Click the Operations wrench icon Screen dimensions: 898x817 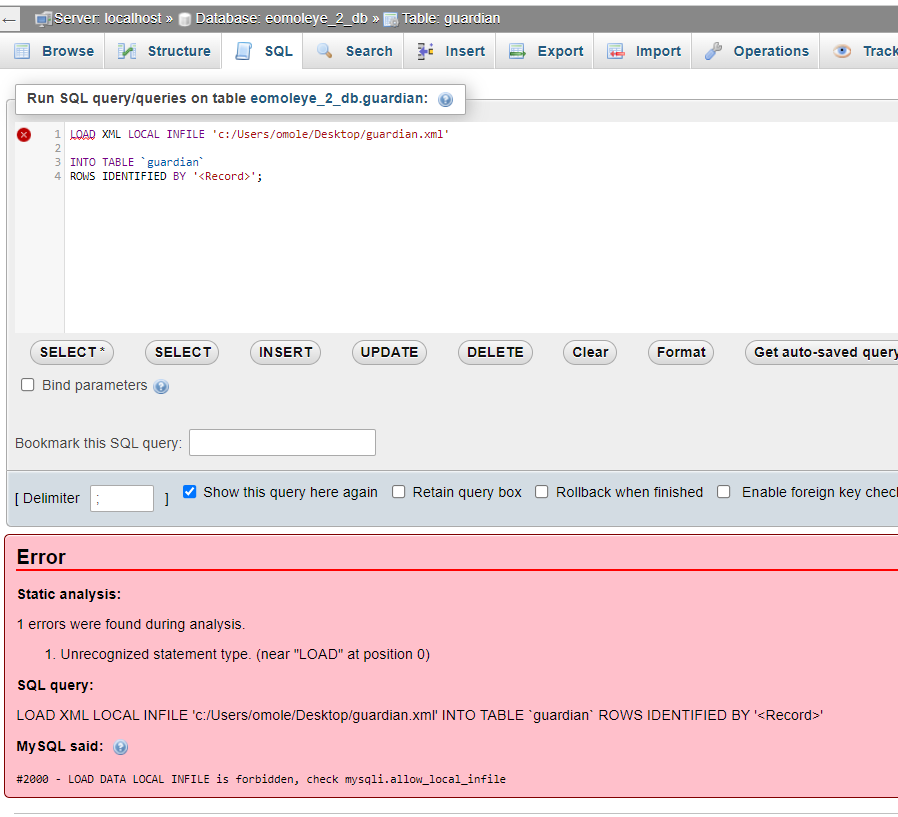pyautogui.click(x=713, y=50)
